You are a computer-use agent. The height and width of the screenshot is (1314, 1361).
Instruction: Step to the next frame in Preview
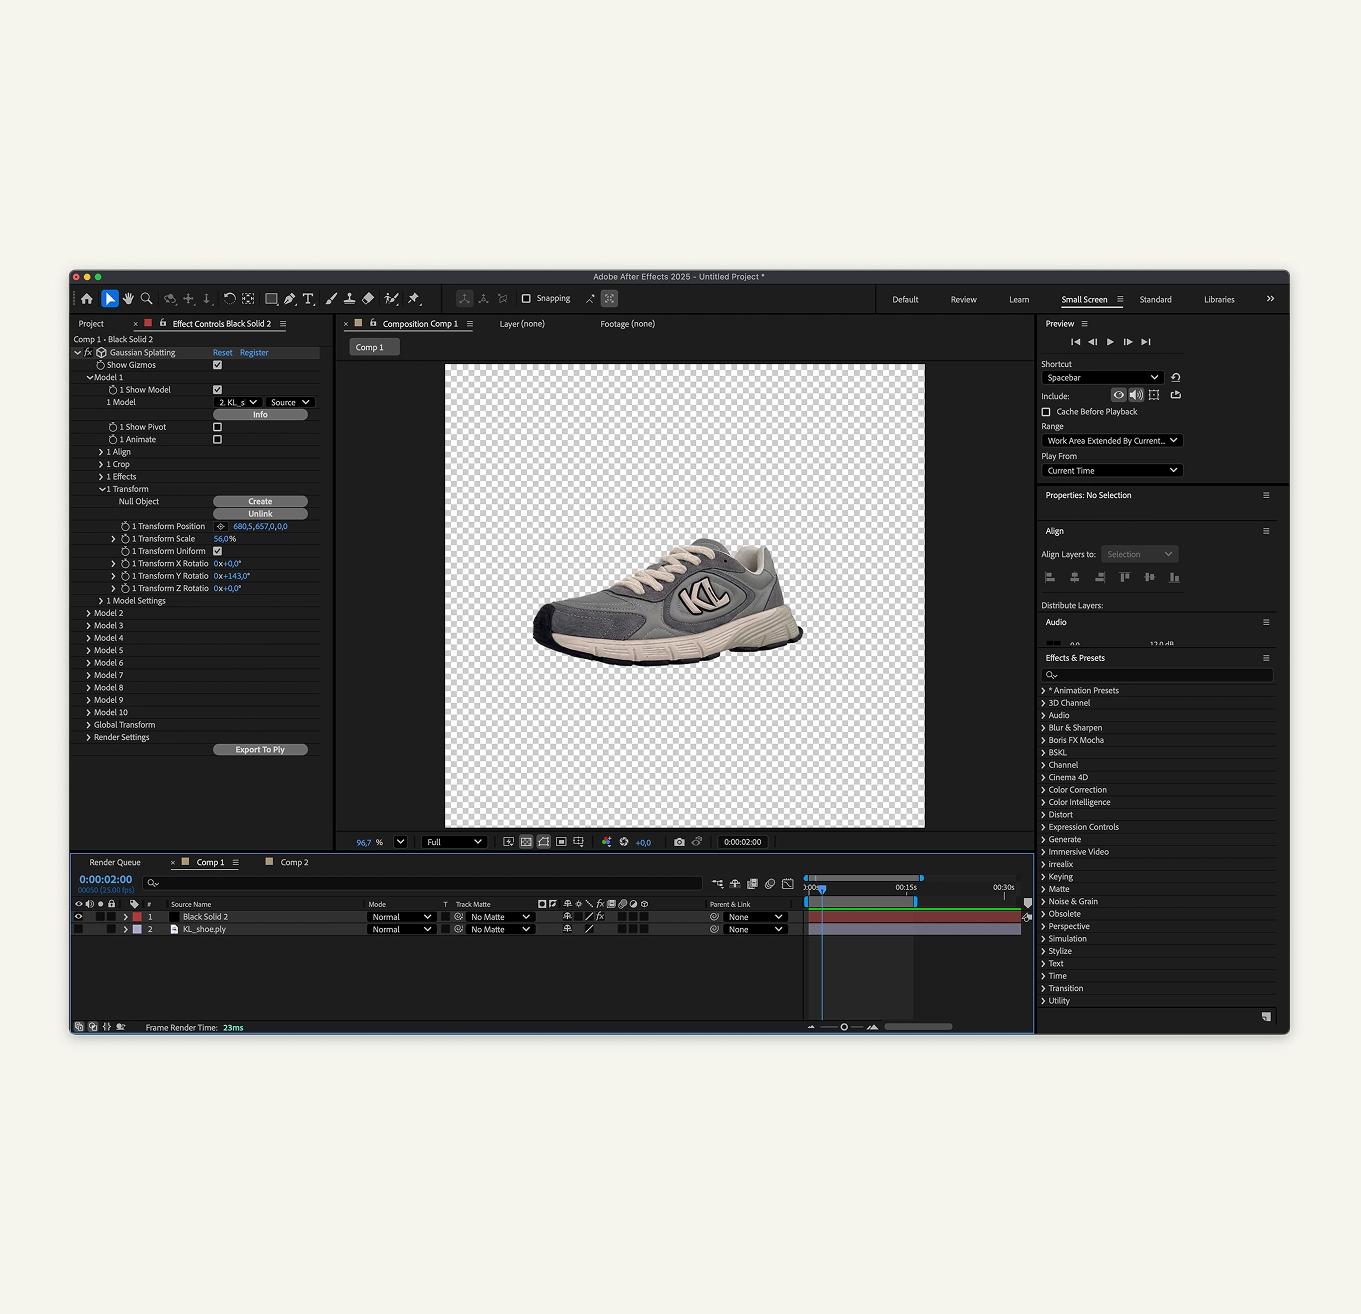(1128, 342)
